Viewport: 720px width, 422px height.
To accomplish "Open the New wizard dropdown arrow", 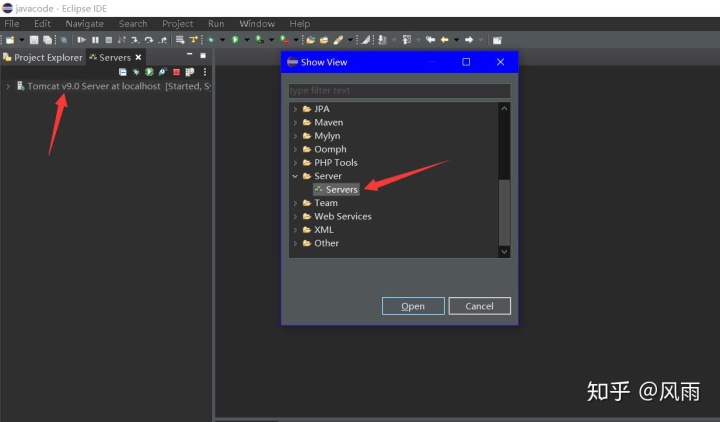I will click(22, 40).
